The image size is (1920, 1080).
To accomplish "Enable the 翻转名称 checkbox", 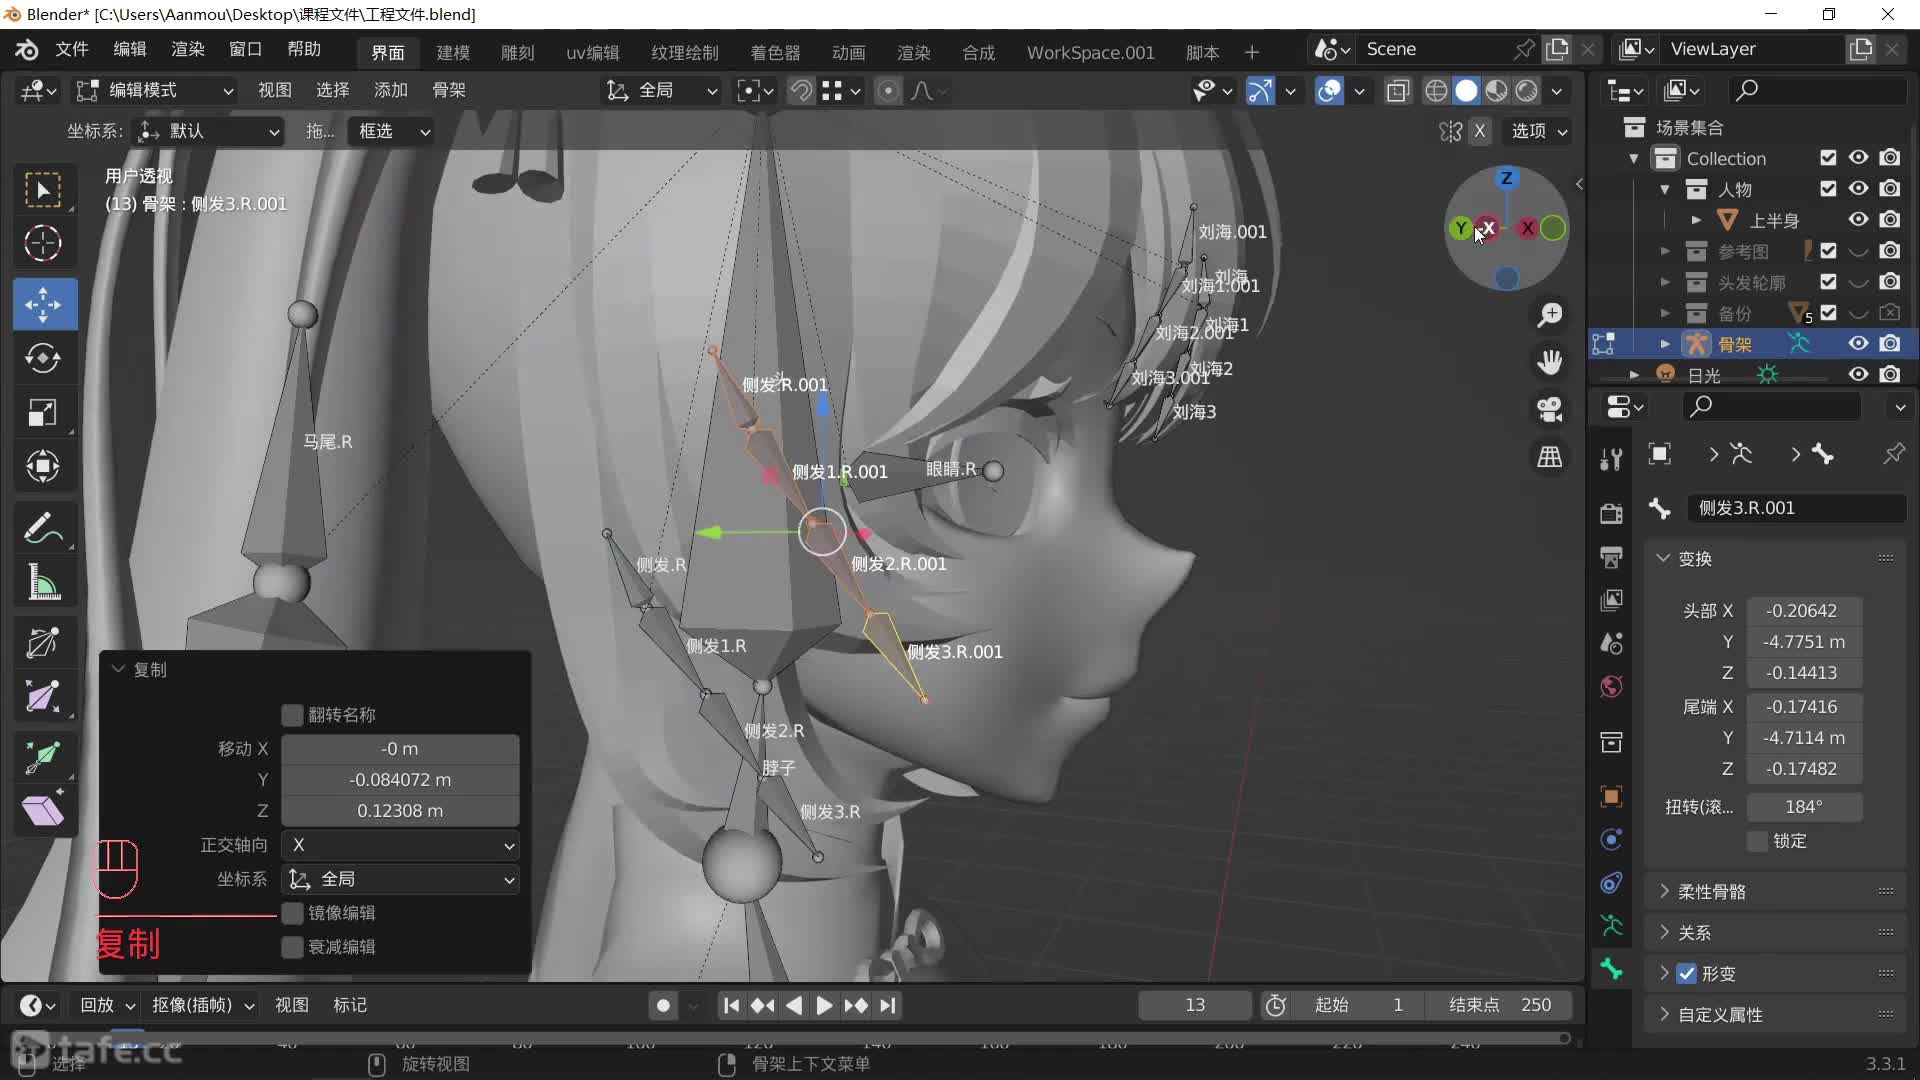I will (x=292, y=715).
